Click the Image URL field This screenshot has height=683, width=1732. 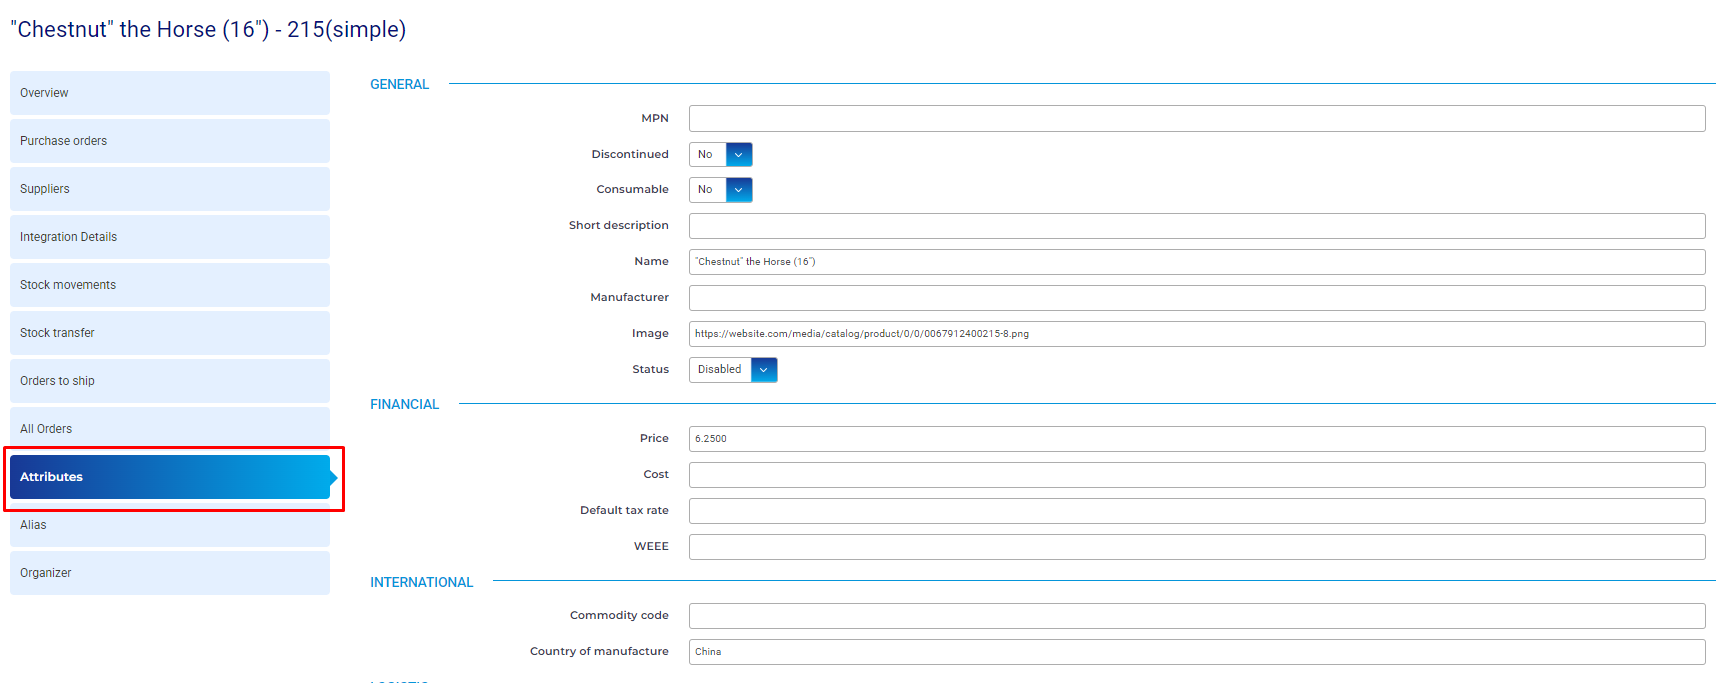tap(1196, 334)
